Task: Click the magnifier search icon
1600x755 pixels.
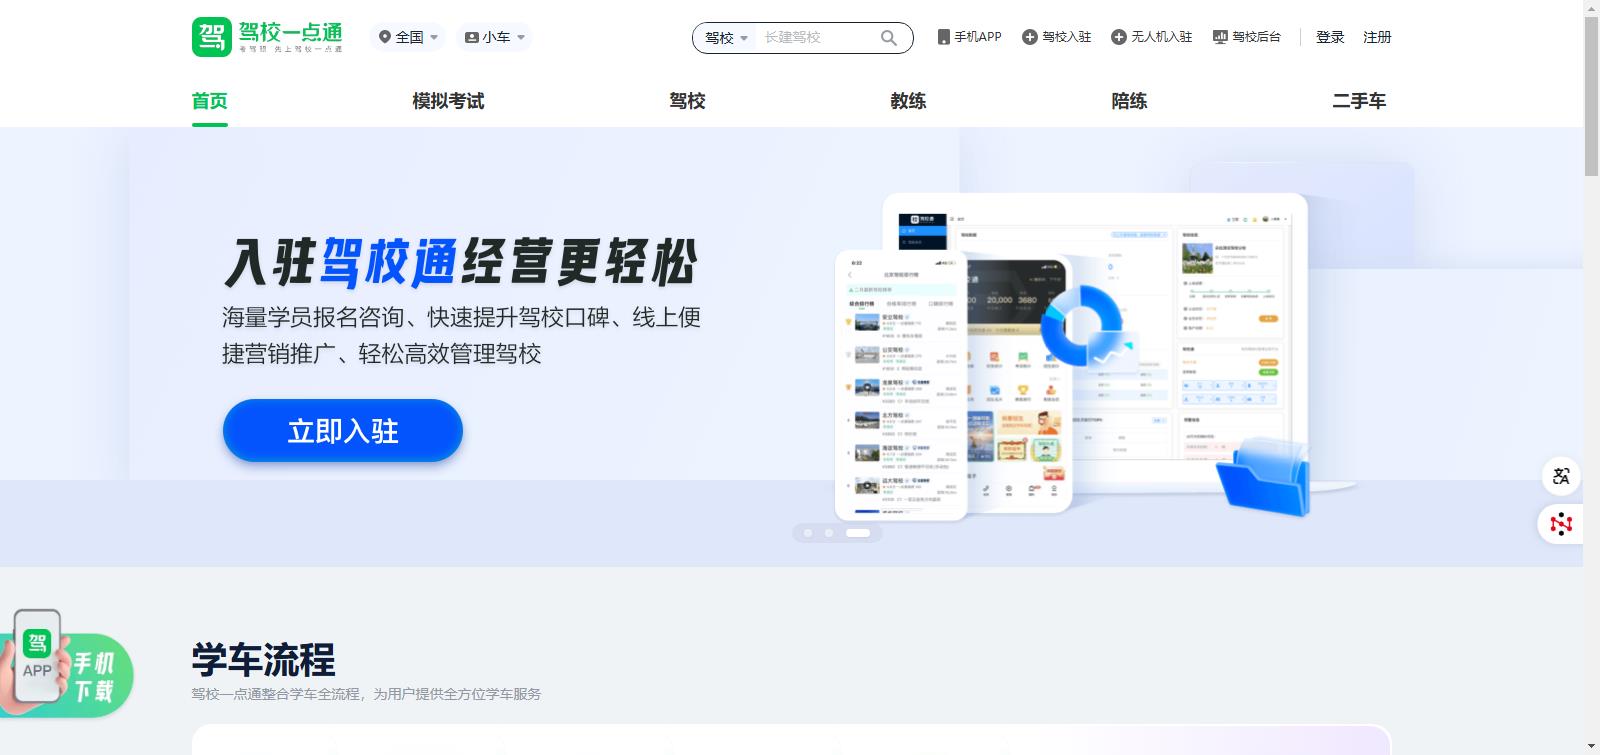Action: [888, 38]
